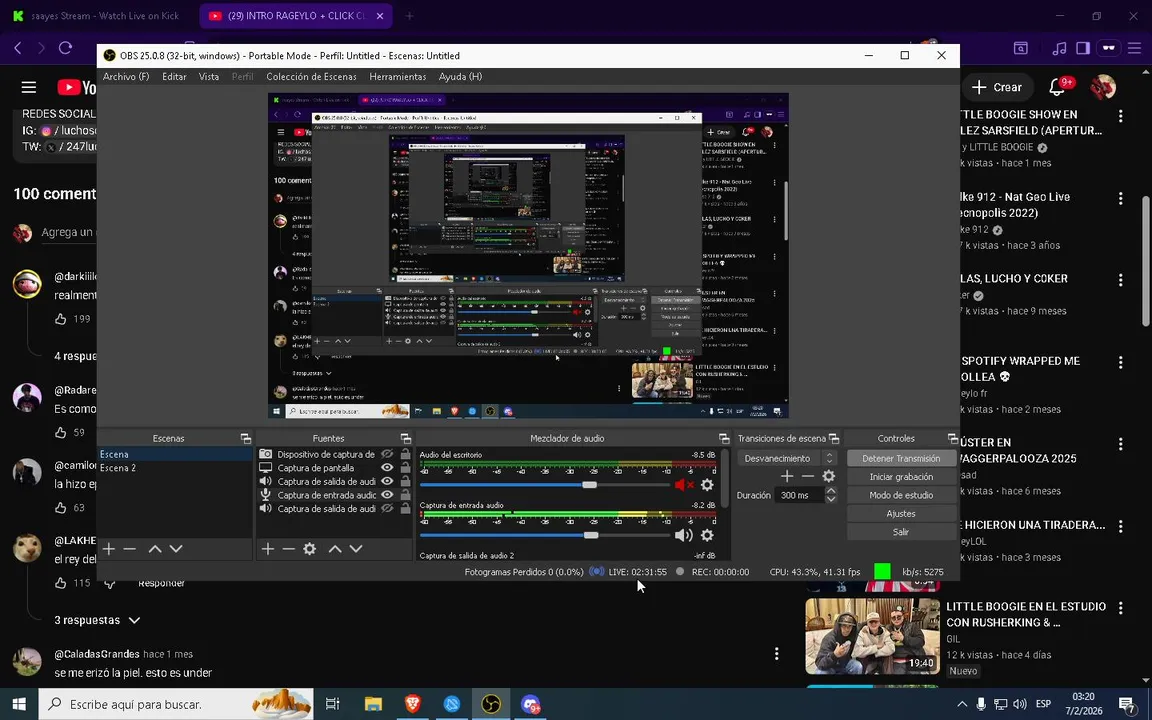Like the comment with 199 likes
Screen dimensions: 1152x720
click(x=61, y=319)
